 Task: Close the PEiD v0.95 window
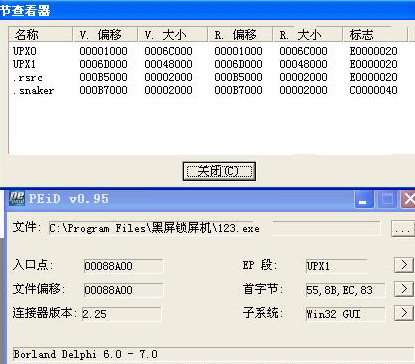(408, 199)
